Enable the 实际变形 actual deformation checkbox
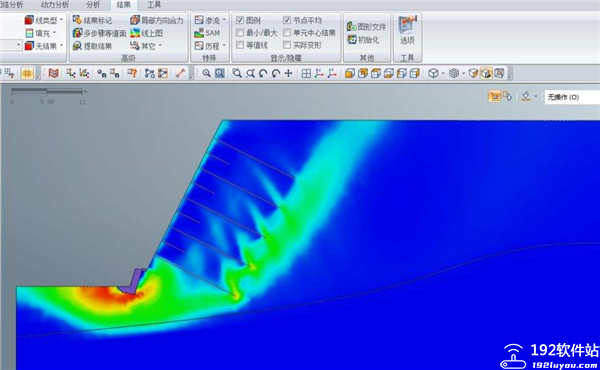This screenshot has height=370, width=600. (287, 45)
